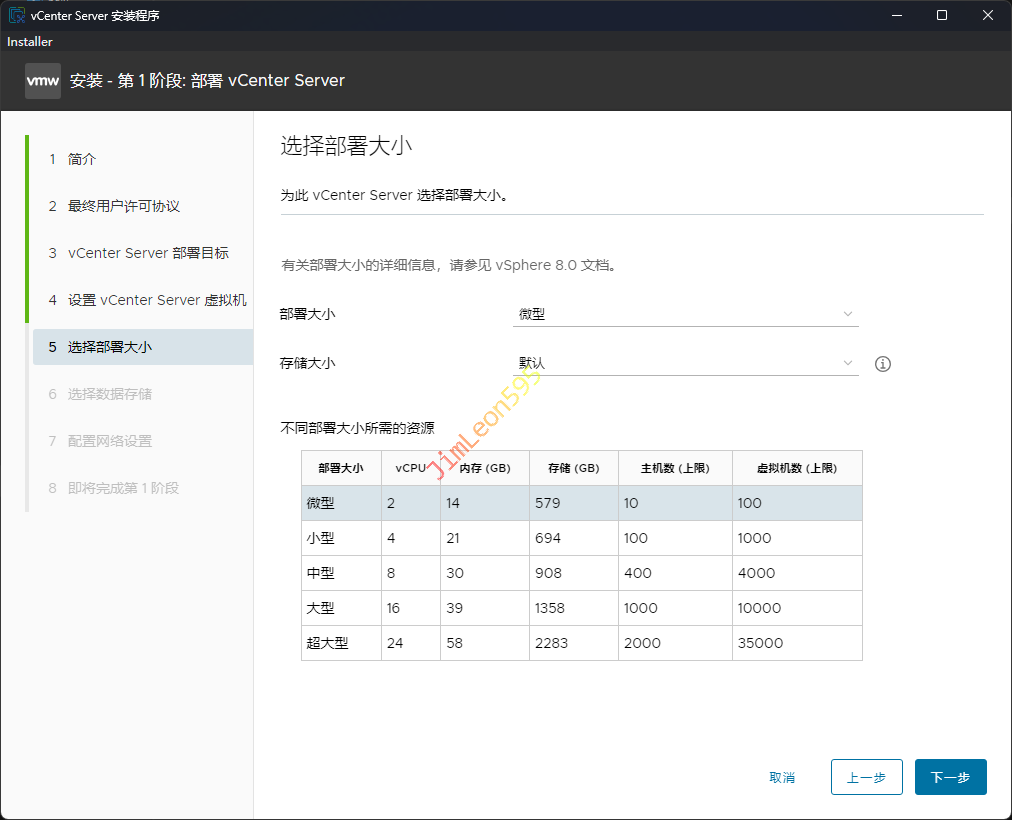The height and width of the screenshot is (820, 1012).
Task: Open the Installer menu
Action: click(30, 42)
